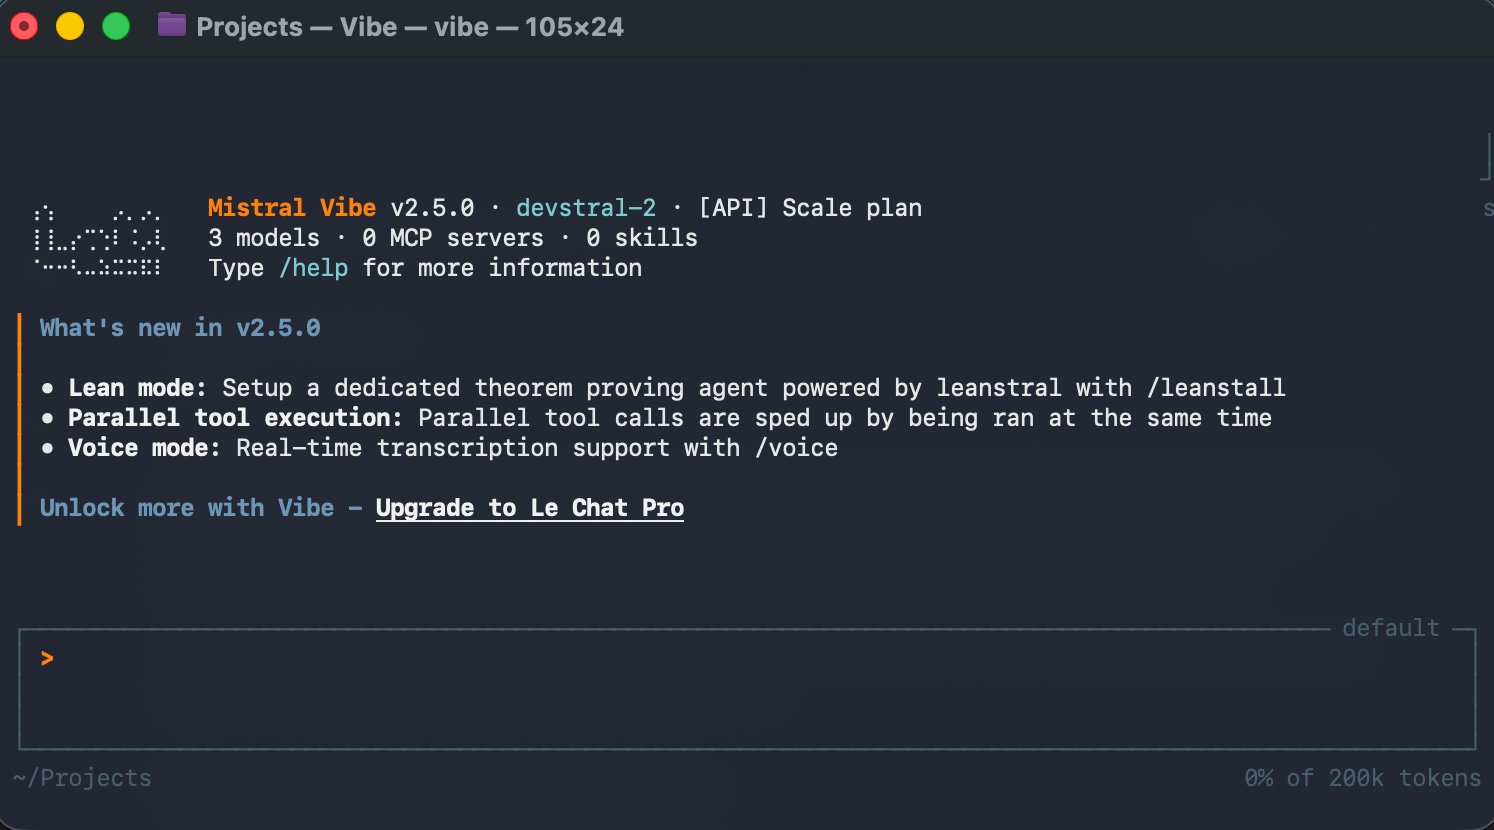The width and height of the screenshot is (1494, 830).
Task: Click the 0 MCP servers status text
Action: tap(452, 238)
